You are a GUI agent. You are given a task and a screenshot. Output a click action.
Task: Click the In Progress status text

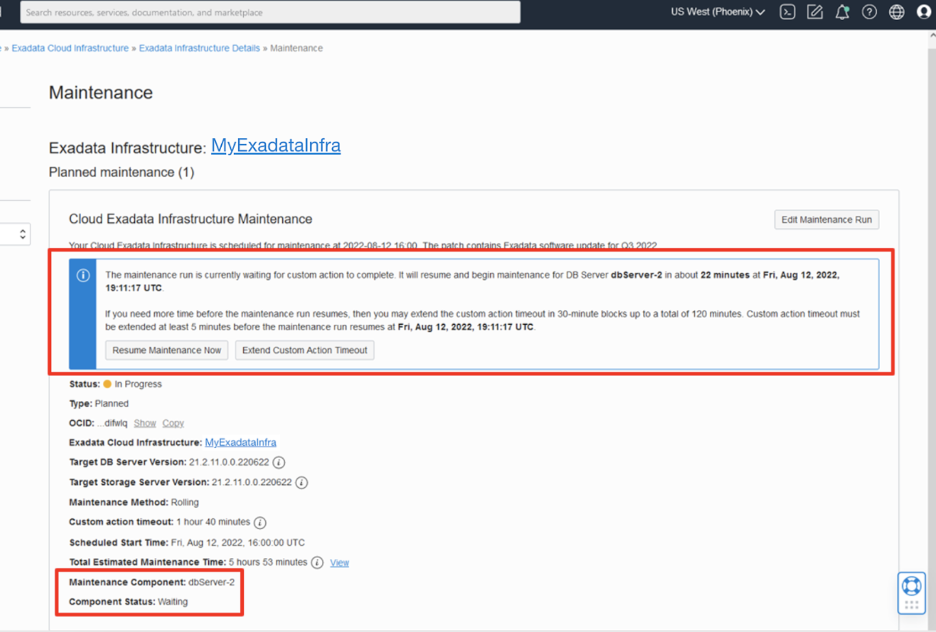(138, 384)
